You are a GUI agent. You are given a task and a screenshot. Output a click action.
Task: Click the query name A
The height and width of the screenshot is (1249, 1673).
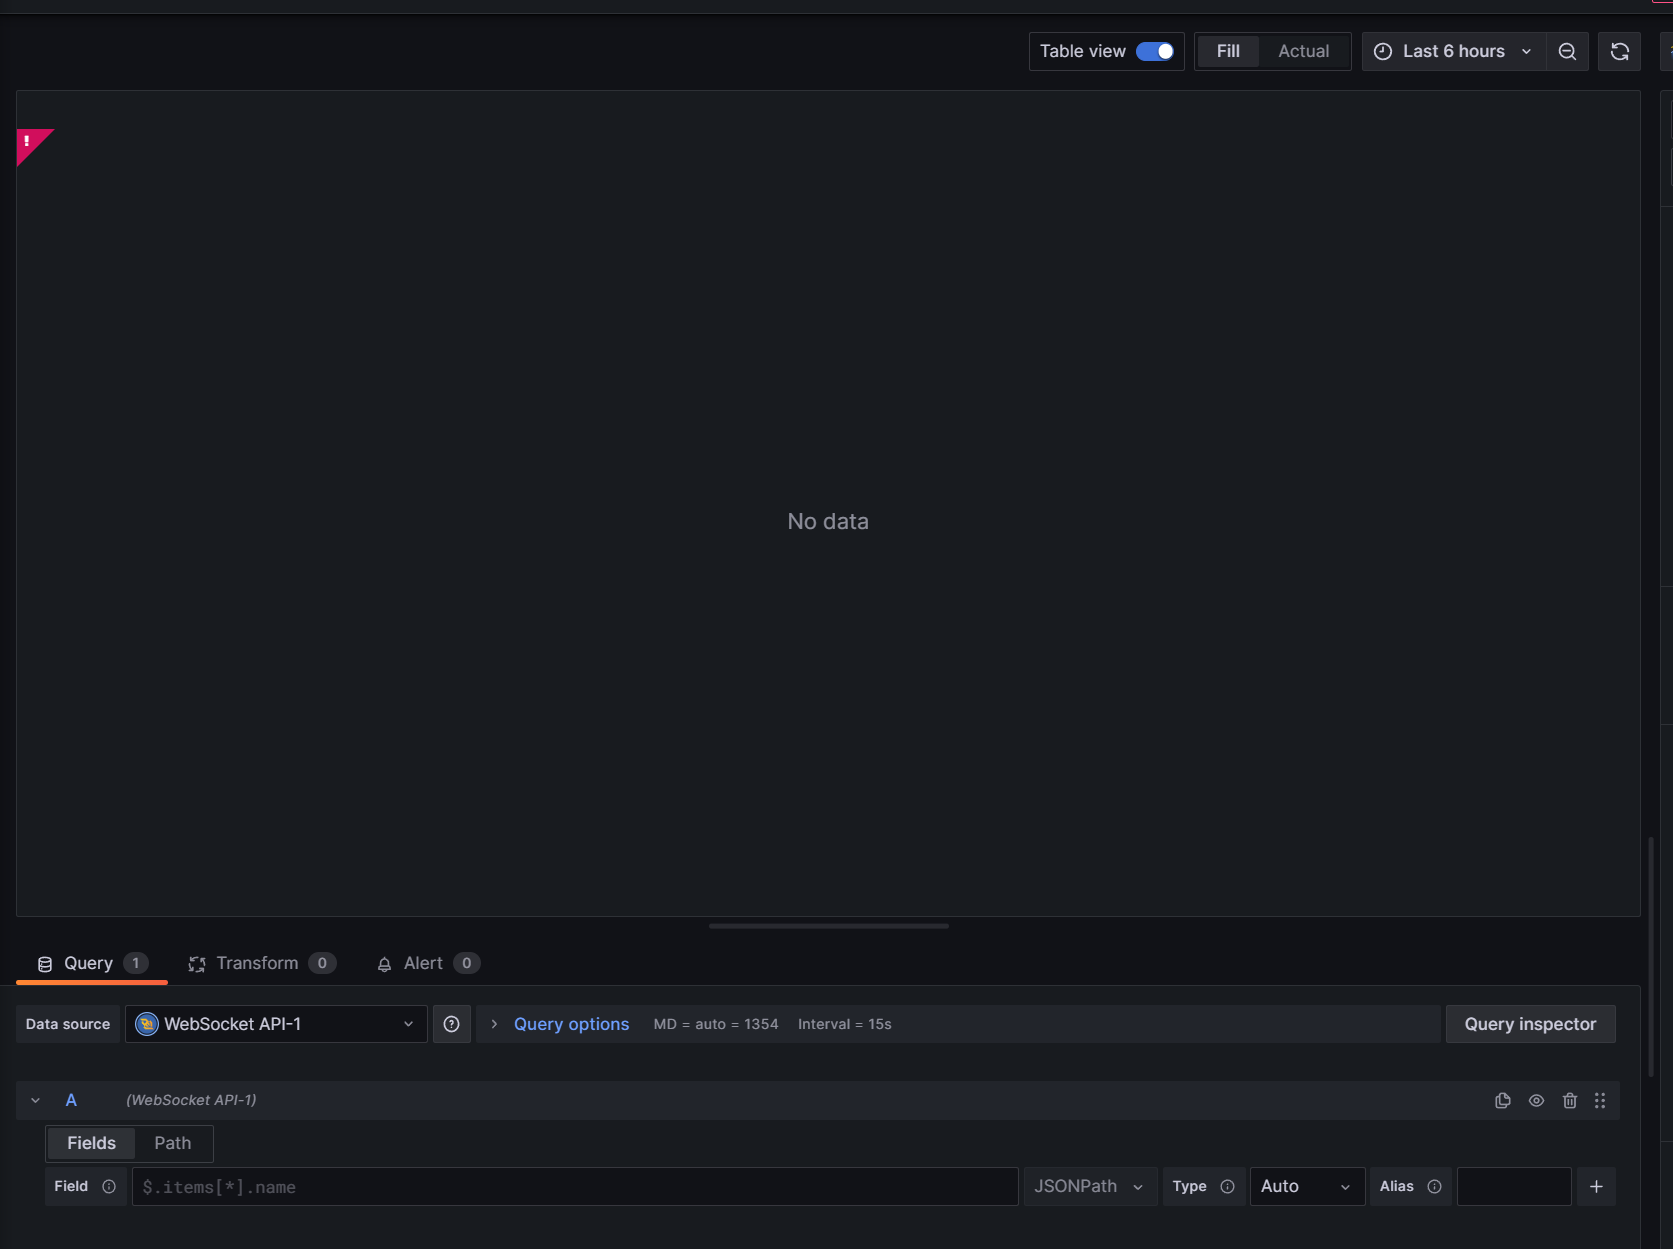(x=71, y=1100)
